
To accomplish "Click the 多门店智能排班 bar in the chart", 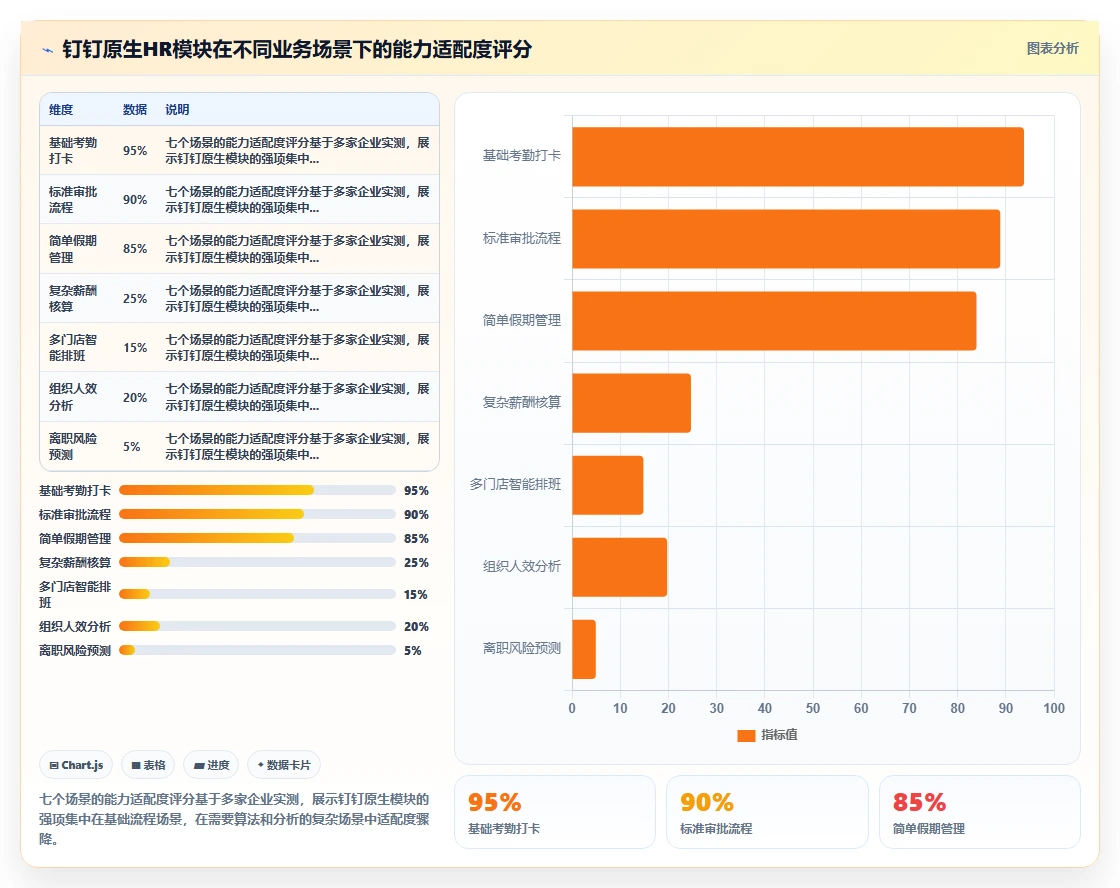I will 608,485.
